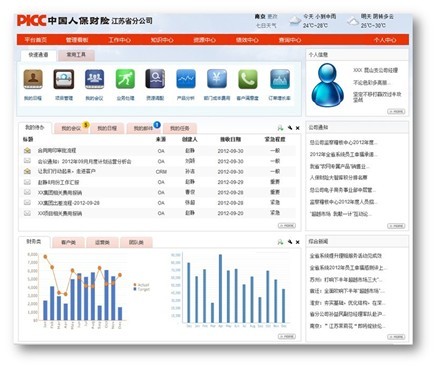Image resolution: width=437 pixels, height=369 pixels.
Task: Close the chart panel with its X icon
Action: pos(298,242)
